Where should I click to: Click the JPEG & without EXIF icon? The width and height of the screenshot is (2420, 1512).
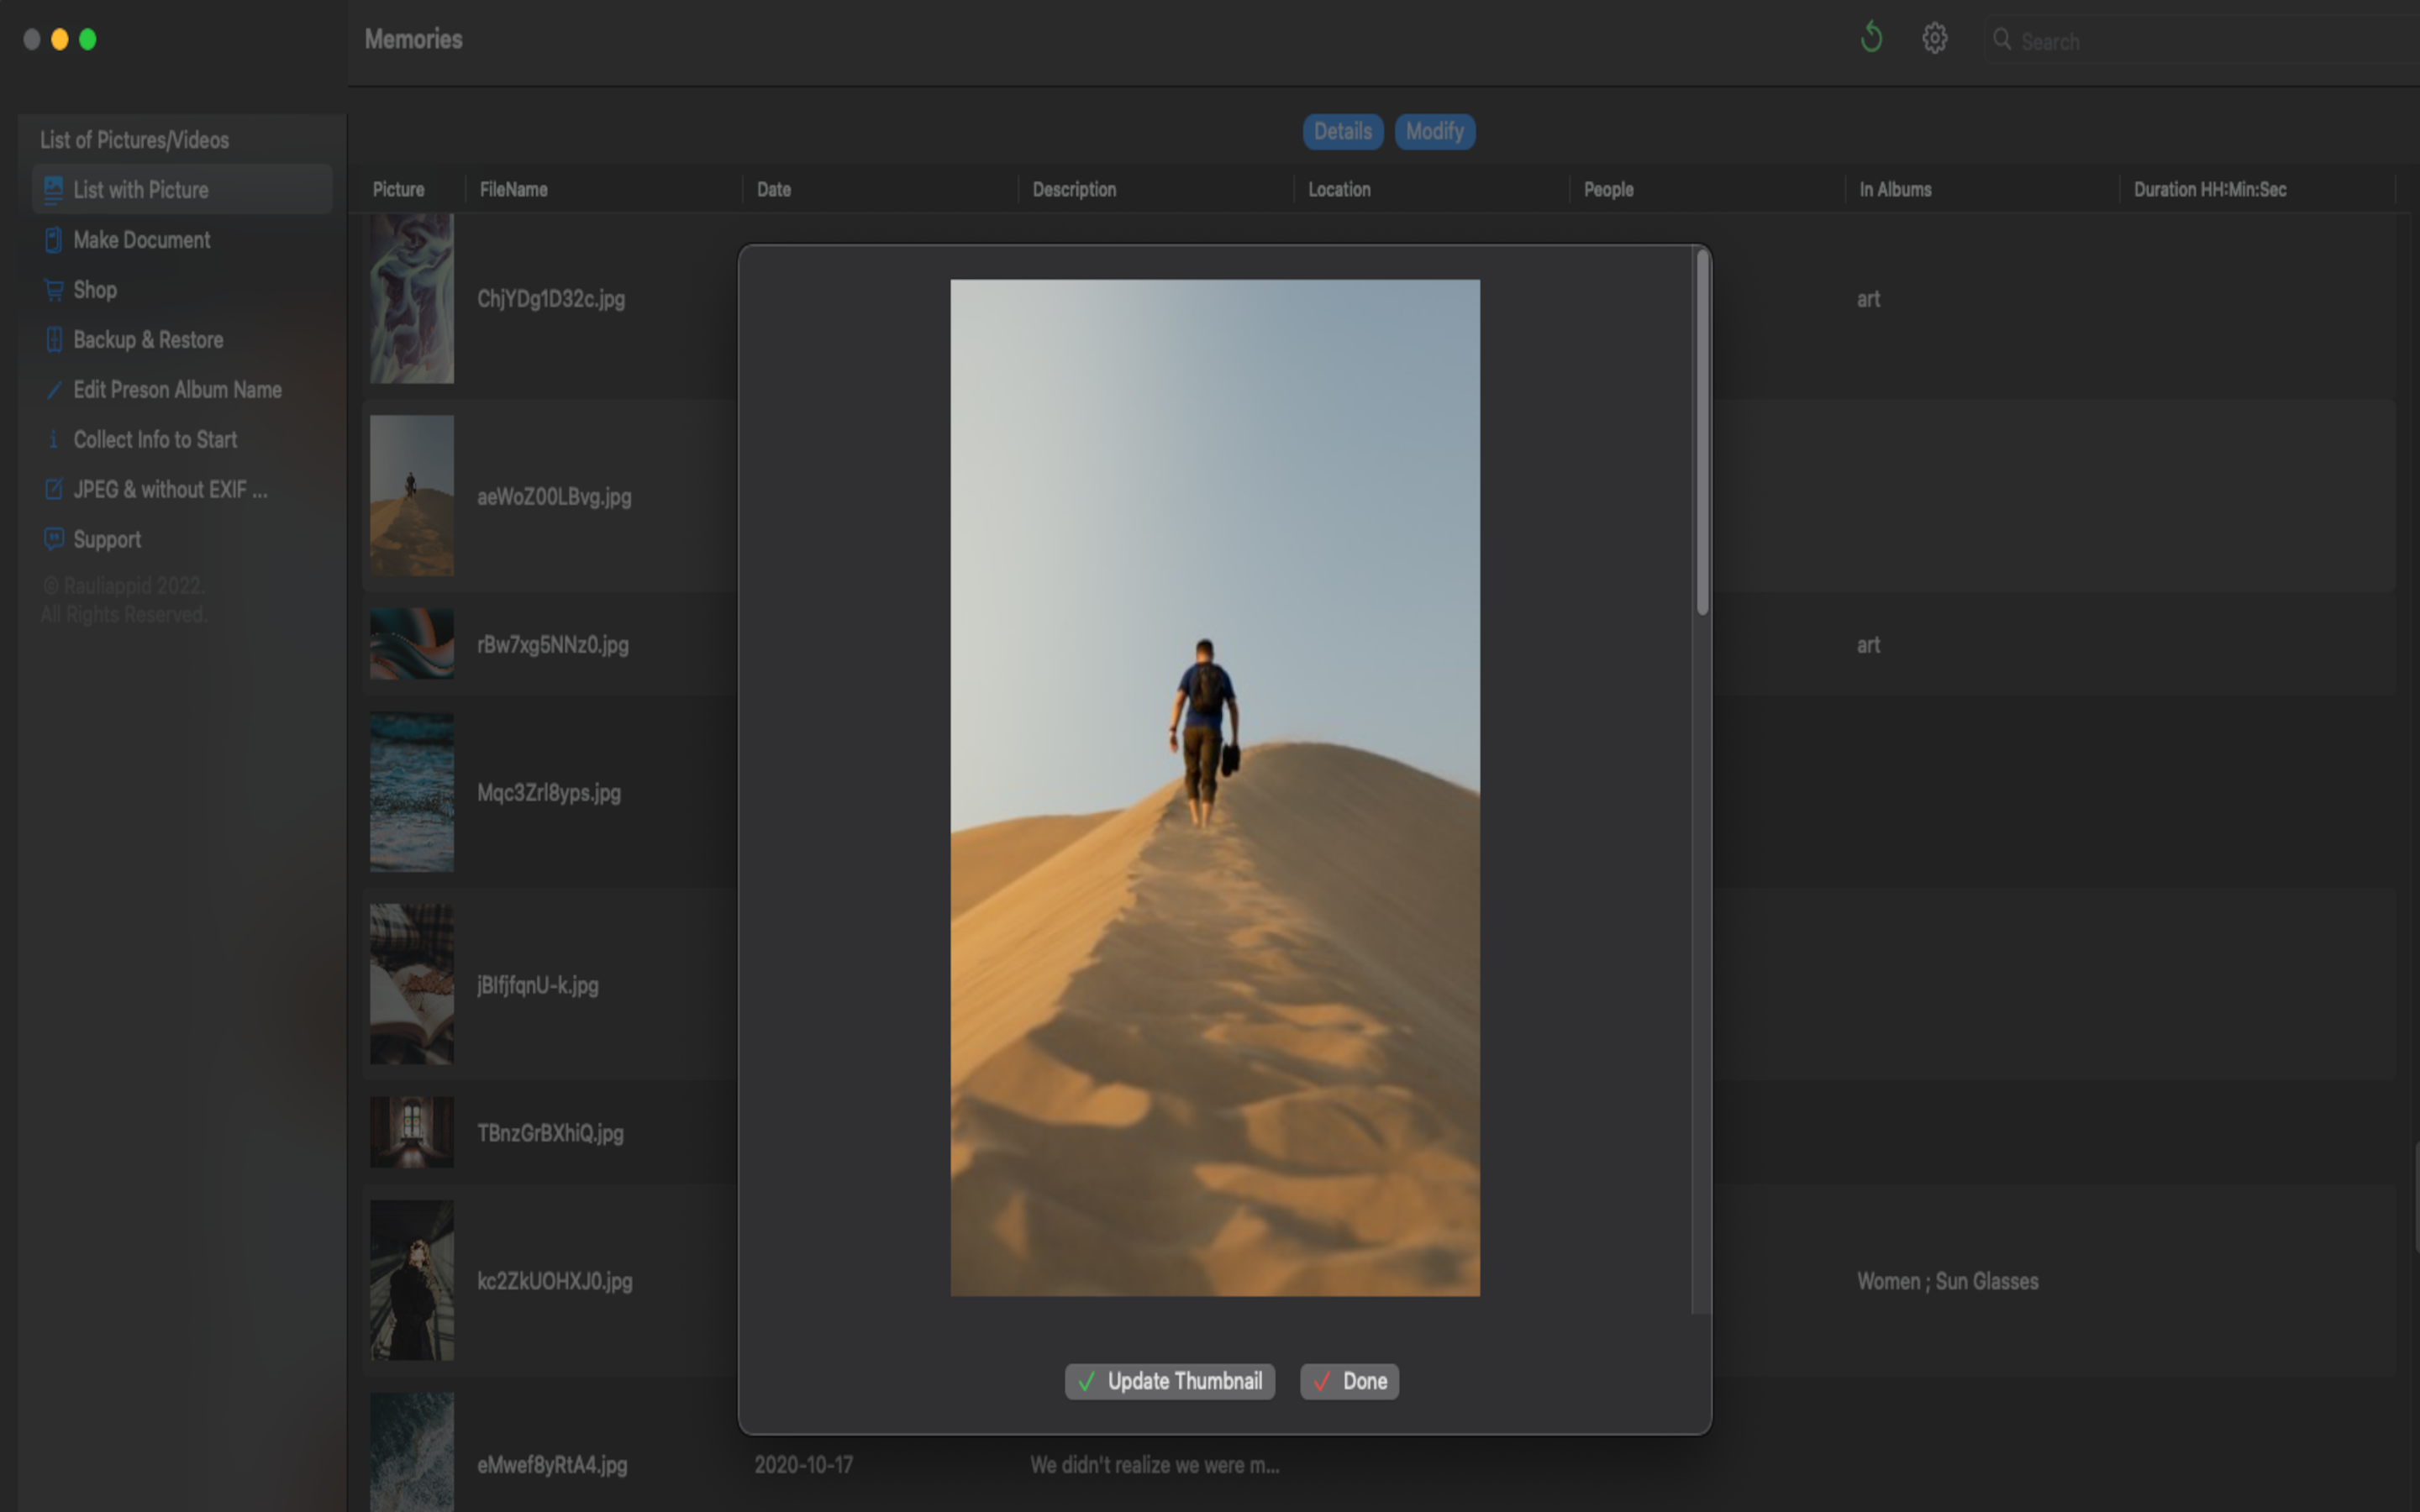pos(53,490)
